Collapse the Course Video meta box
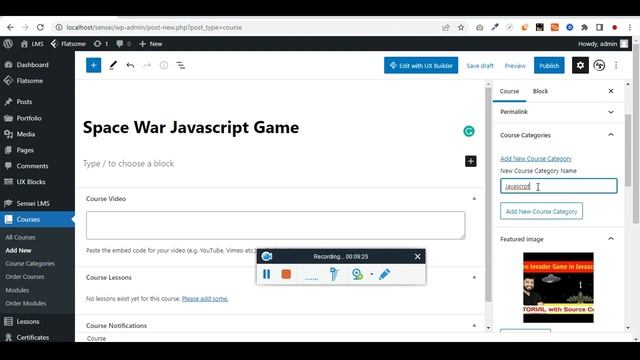The width and height of the screenshot is (640, 360). pos(474,199)
